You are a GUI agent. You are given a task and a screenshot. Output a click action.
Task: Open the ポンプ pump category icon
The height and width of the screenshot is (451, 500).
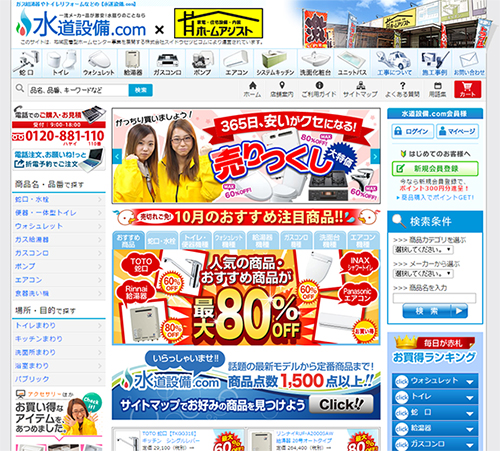click(202, 63)
